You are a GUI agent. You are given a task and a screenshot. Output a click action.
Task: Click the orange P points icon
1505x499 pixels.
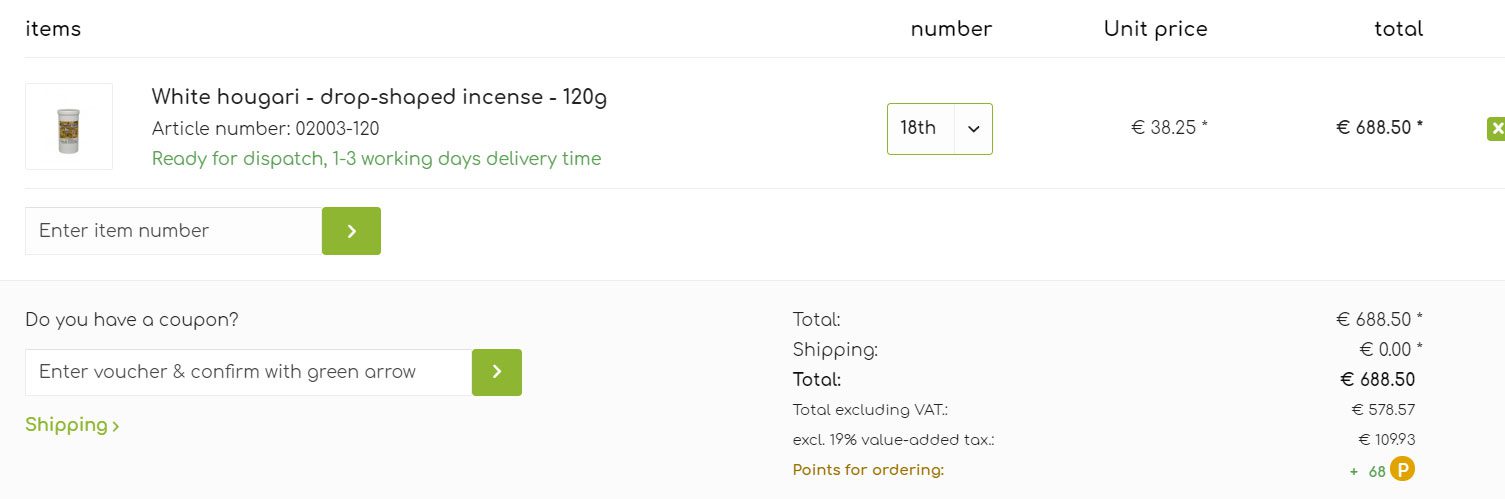1403,469
